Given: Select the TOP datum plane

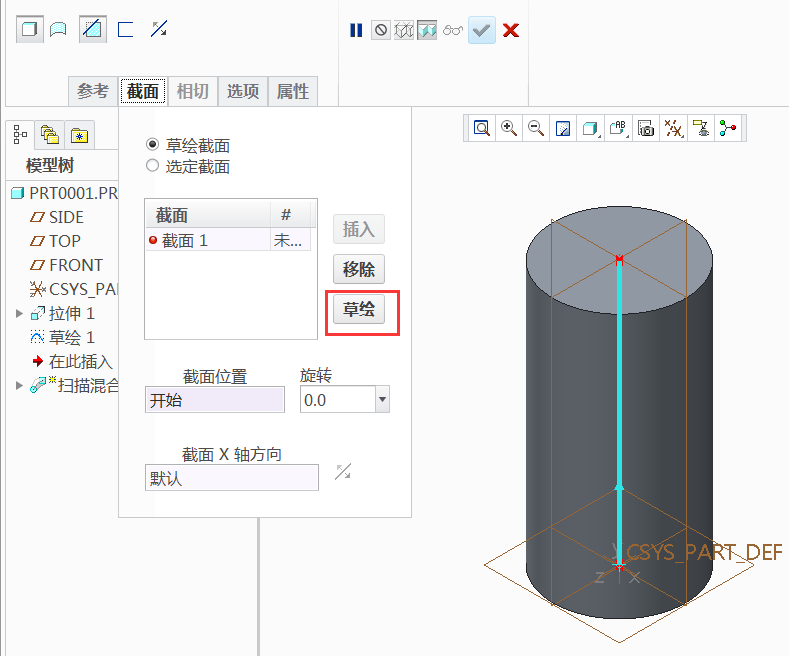Looking at the screenshot, I should point(55,241).
